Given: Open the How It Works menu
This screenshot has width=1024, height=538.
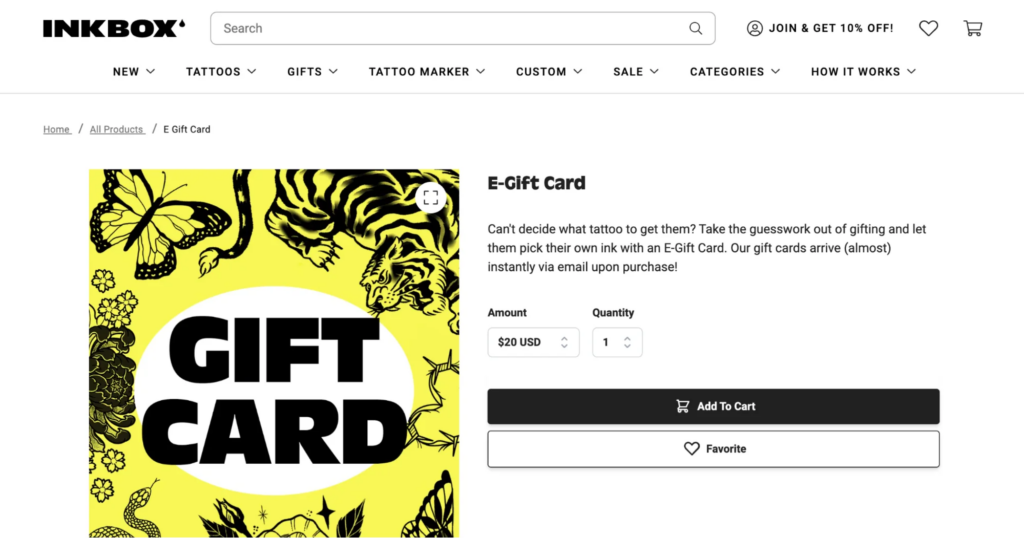Looking at the screenshot, I should click(x=863, y=72).
